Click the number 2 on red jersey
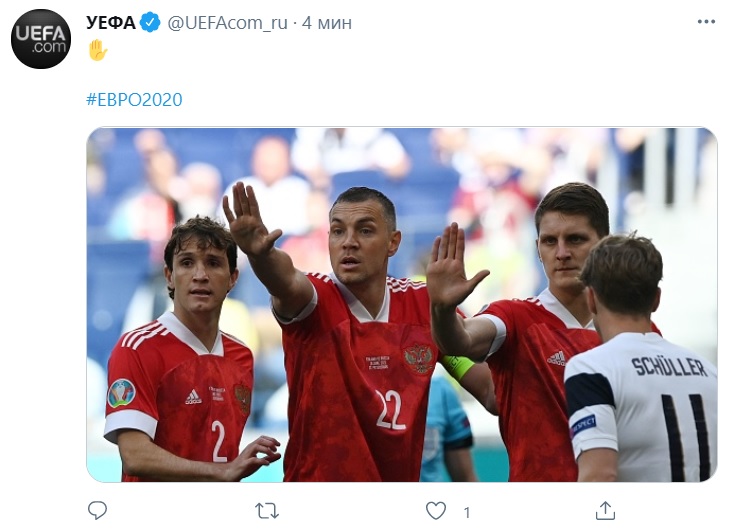739x531 pixels. point(219,441)
